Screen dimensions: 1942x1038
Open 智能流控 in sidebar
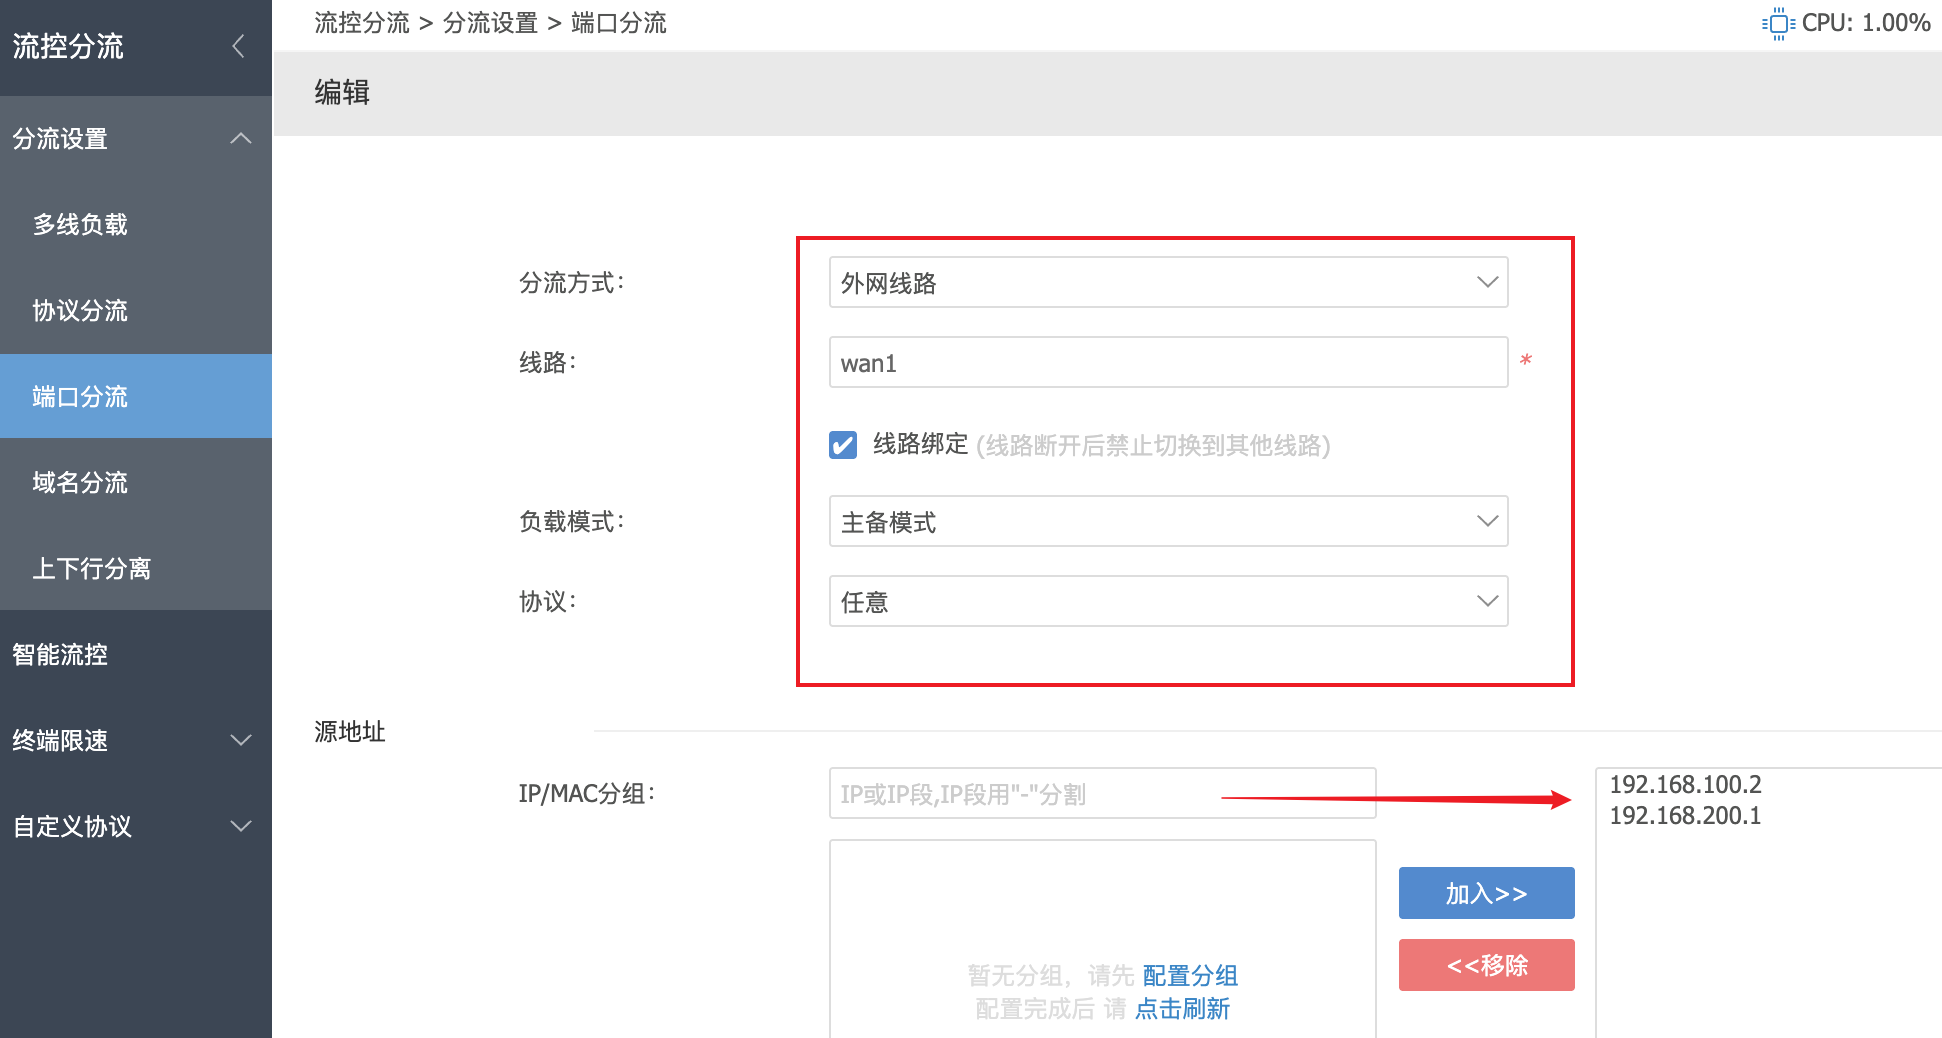coord(60,655)
